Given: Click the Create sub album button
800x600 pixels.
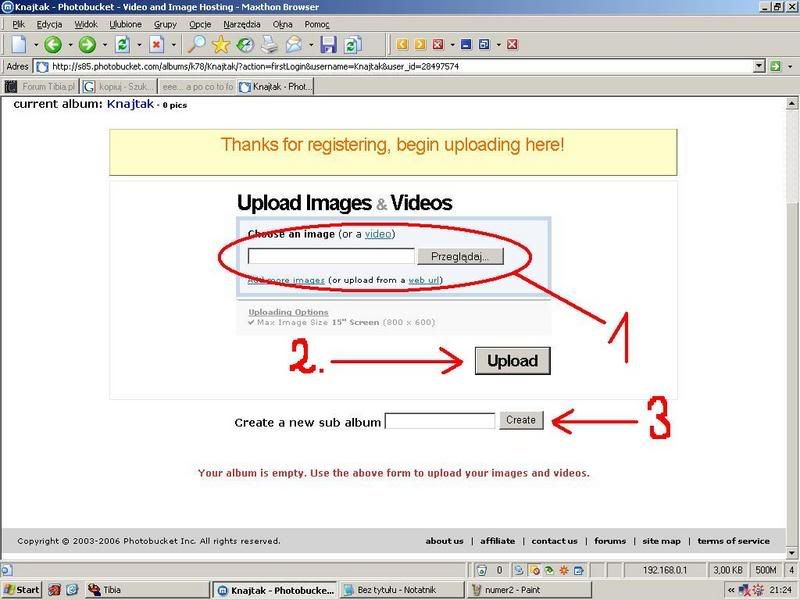Looking at the screenshot, I should pos(521,420).
